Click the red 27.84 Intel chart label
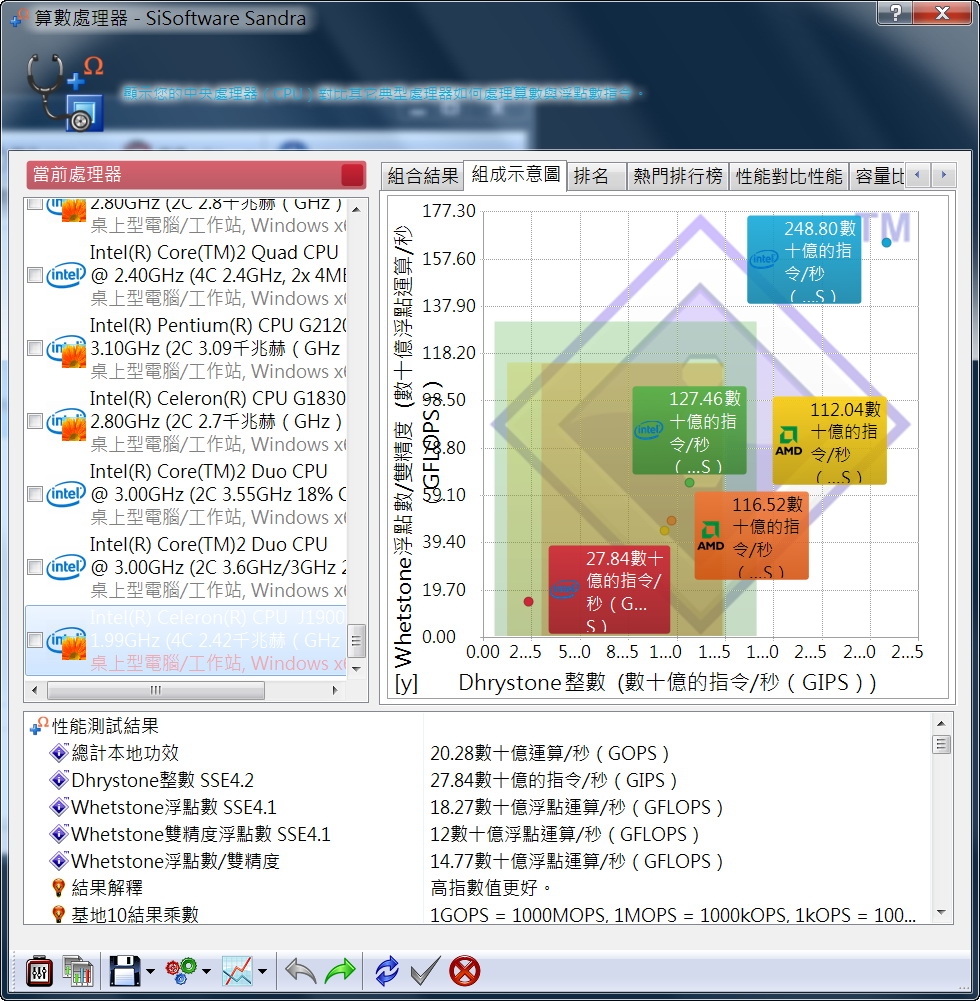Viewport: 980px width, 1001px height. point(609,590)
